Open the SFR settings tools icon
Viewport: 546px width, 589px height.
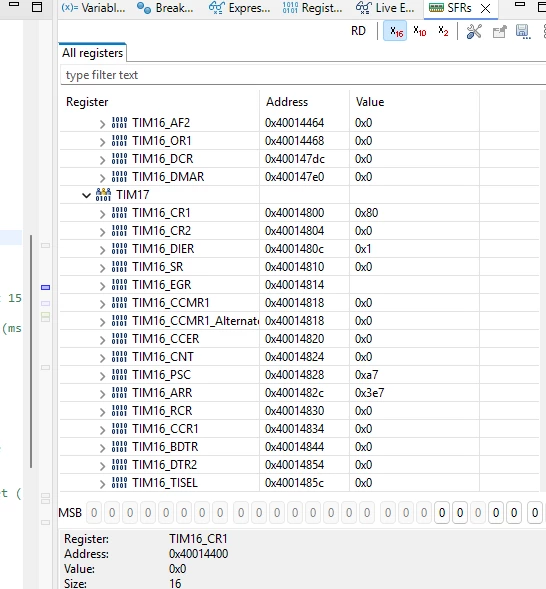click(474, 32)
